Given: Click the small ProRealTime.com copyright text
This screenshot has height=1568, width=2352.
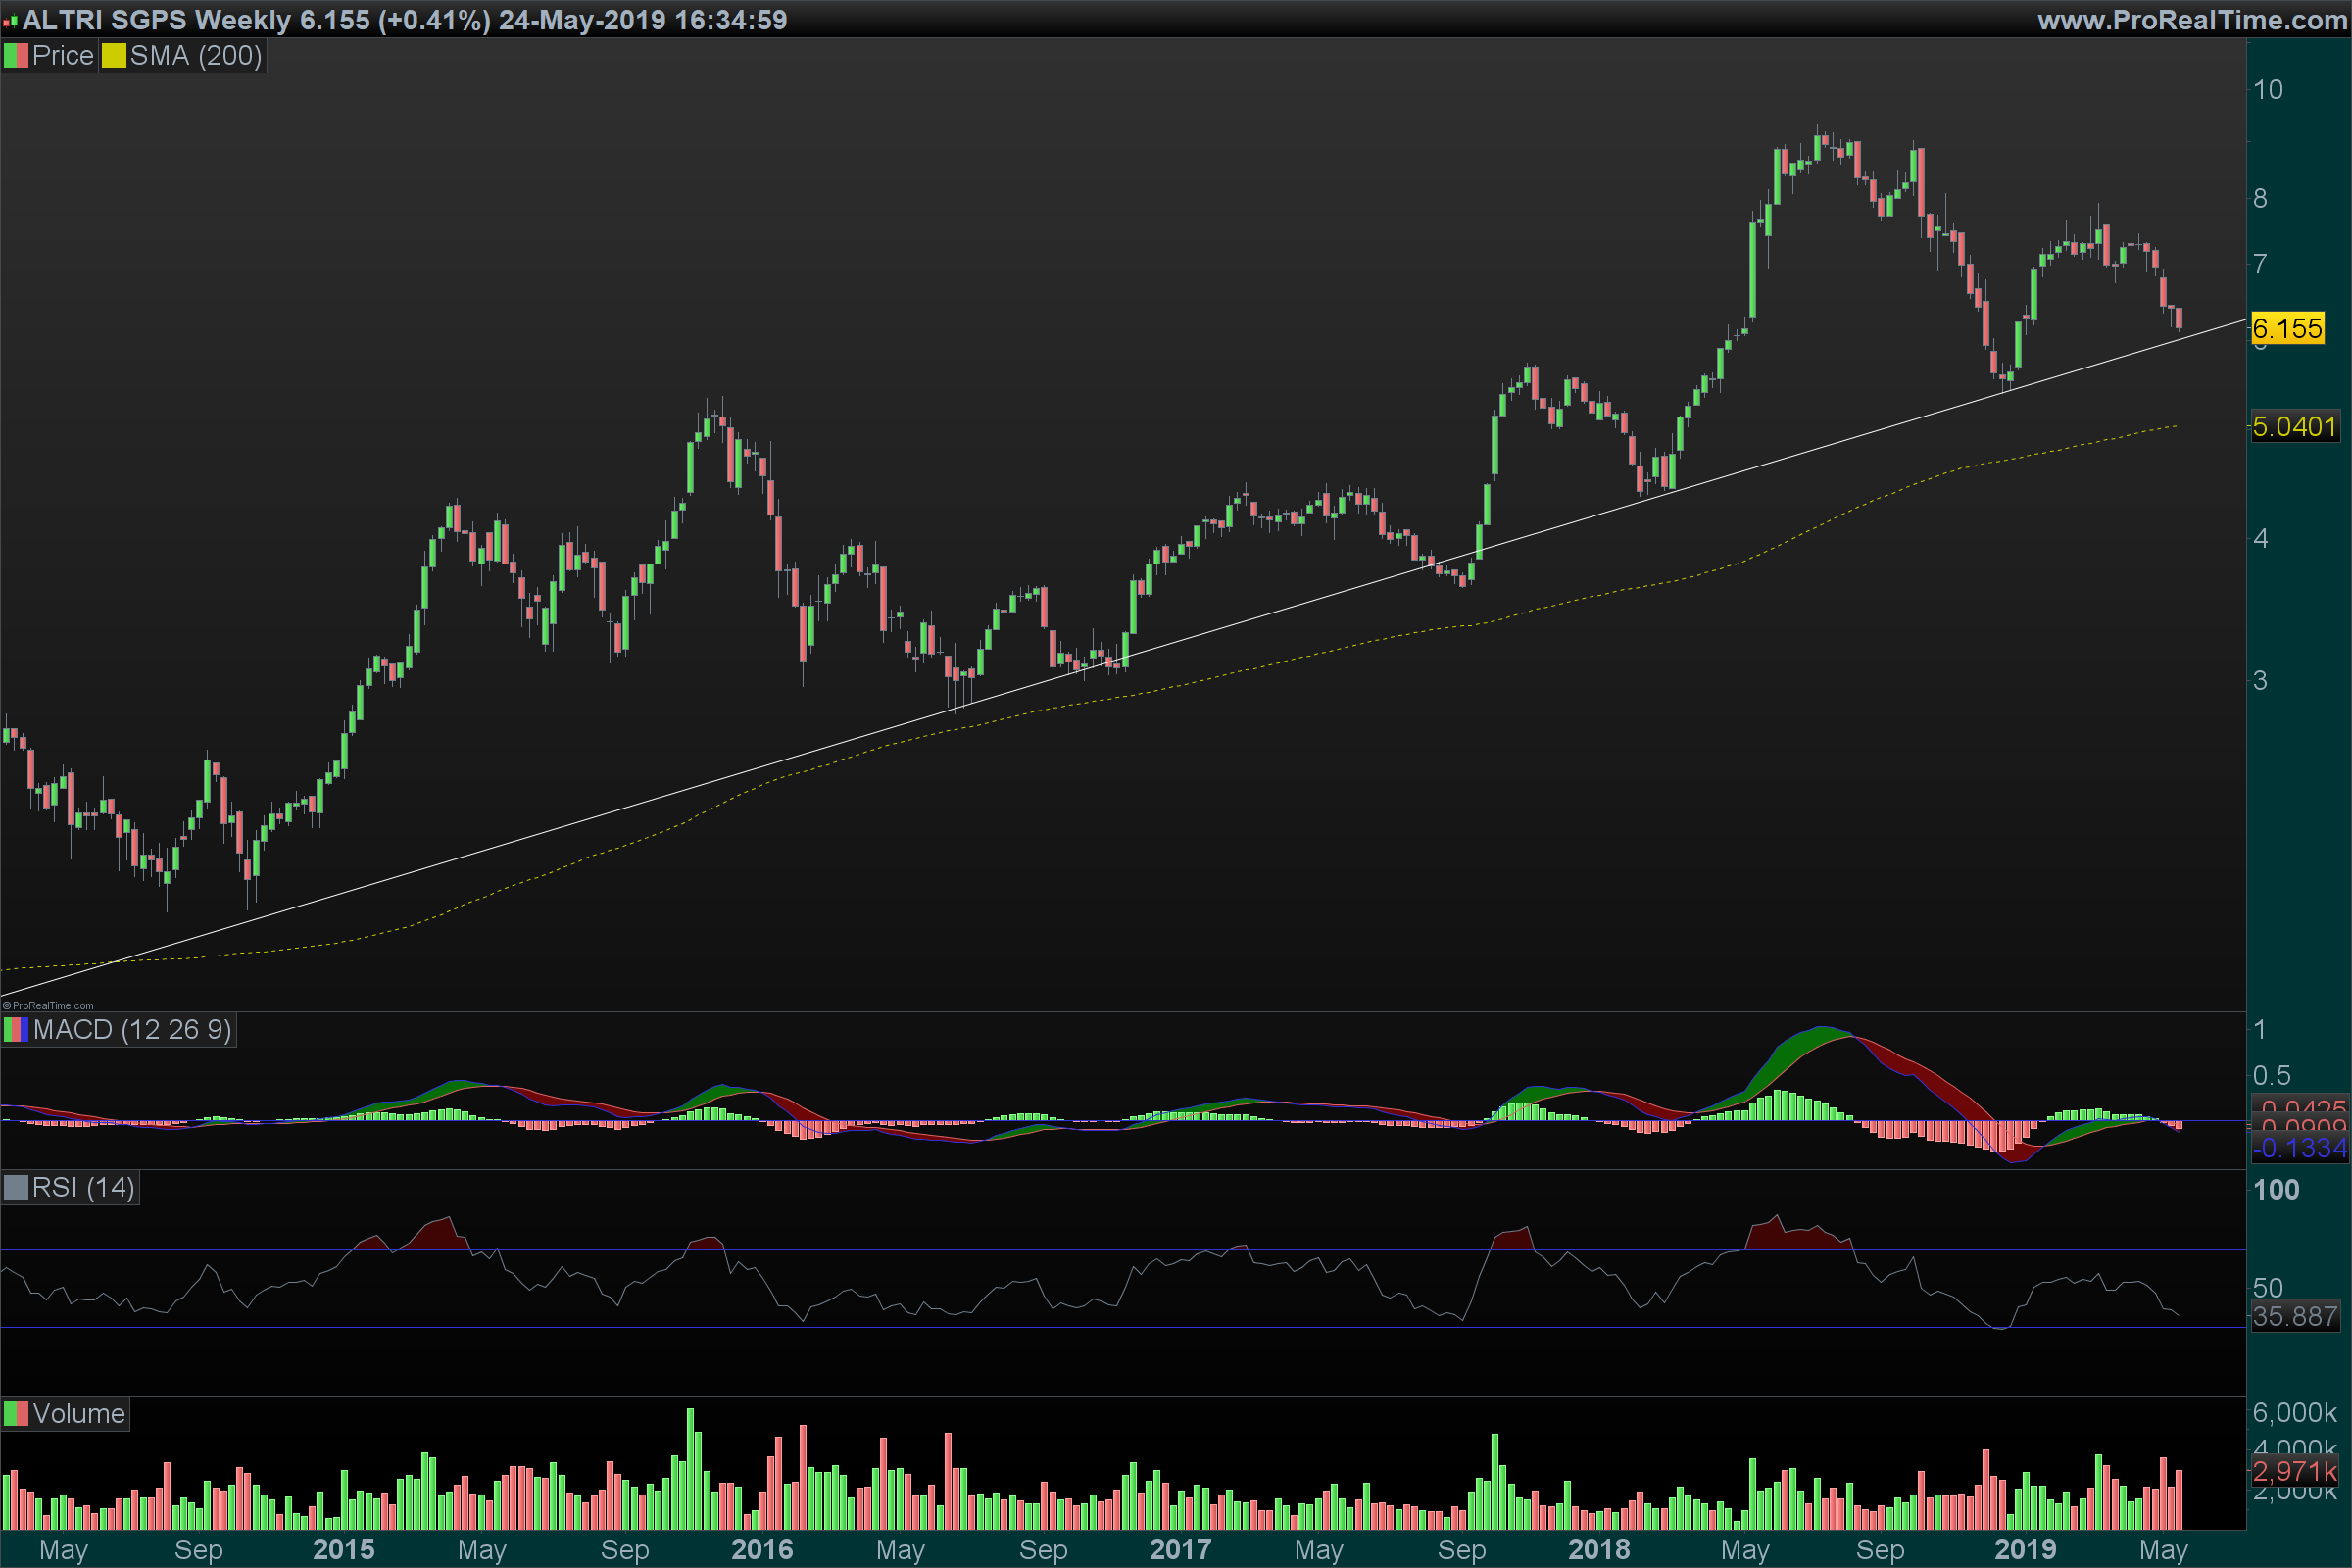Looking at the screenshot, I should [48, 1006].
